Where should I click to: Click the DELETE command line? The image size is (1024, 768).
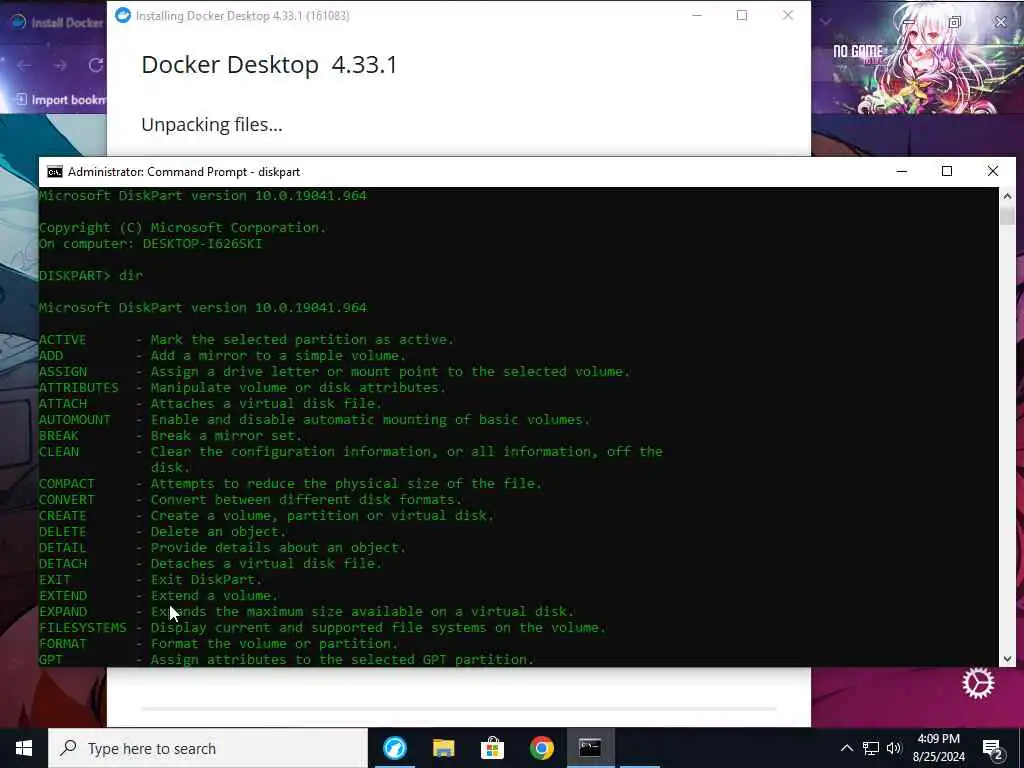163,532
